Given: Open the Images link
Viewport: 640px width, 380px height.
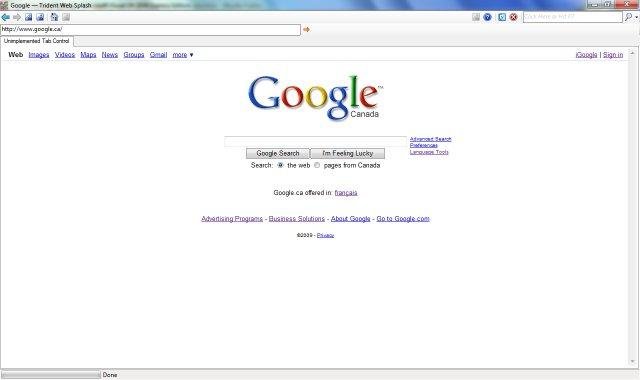Looking at the screenshot, I should [39, 55].
